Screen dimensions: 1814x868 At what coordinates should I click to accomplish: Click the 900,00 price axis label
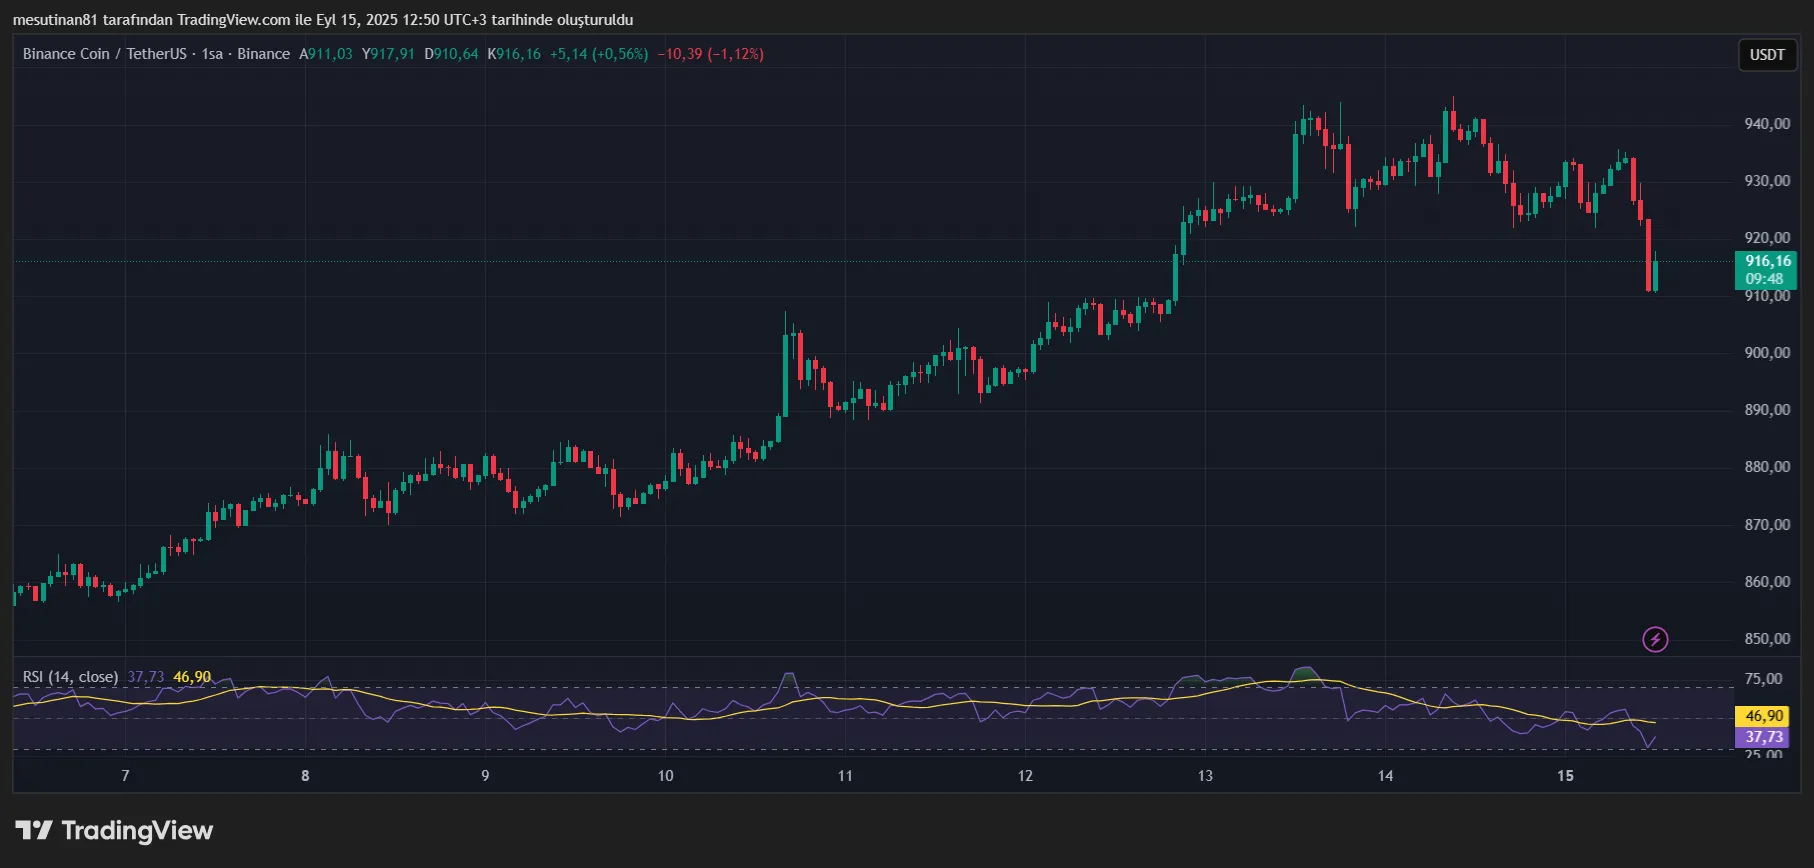(x=1767, y=353)
